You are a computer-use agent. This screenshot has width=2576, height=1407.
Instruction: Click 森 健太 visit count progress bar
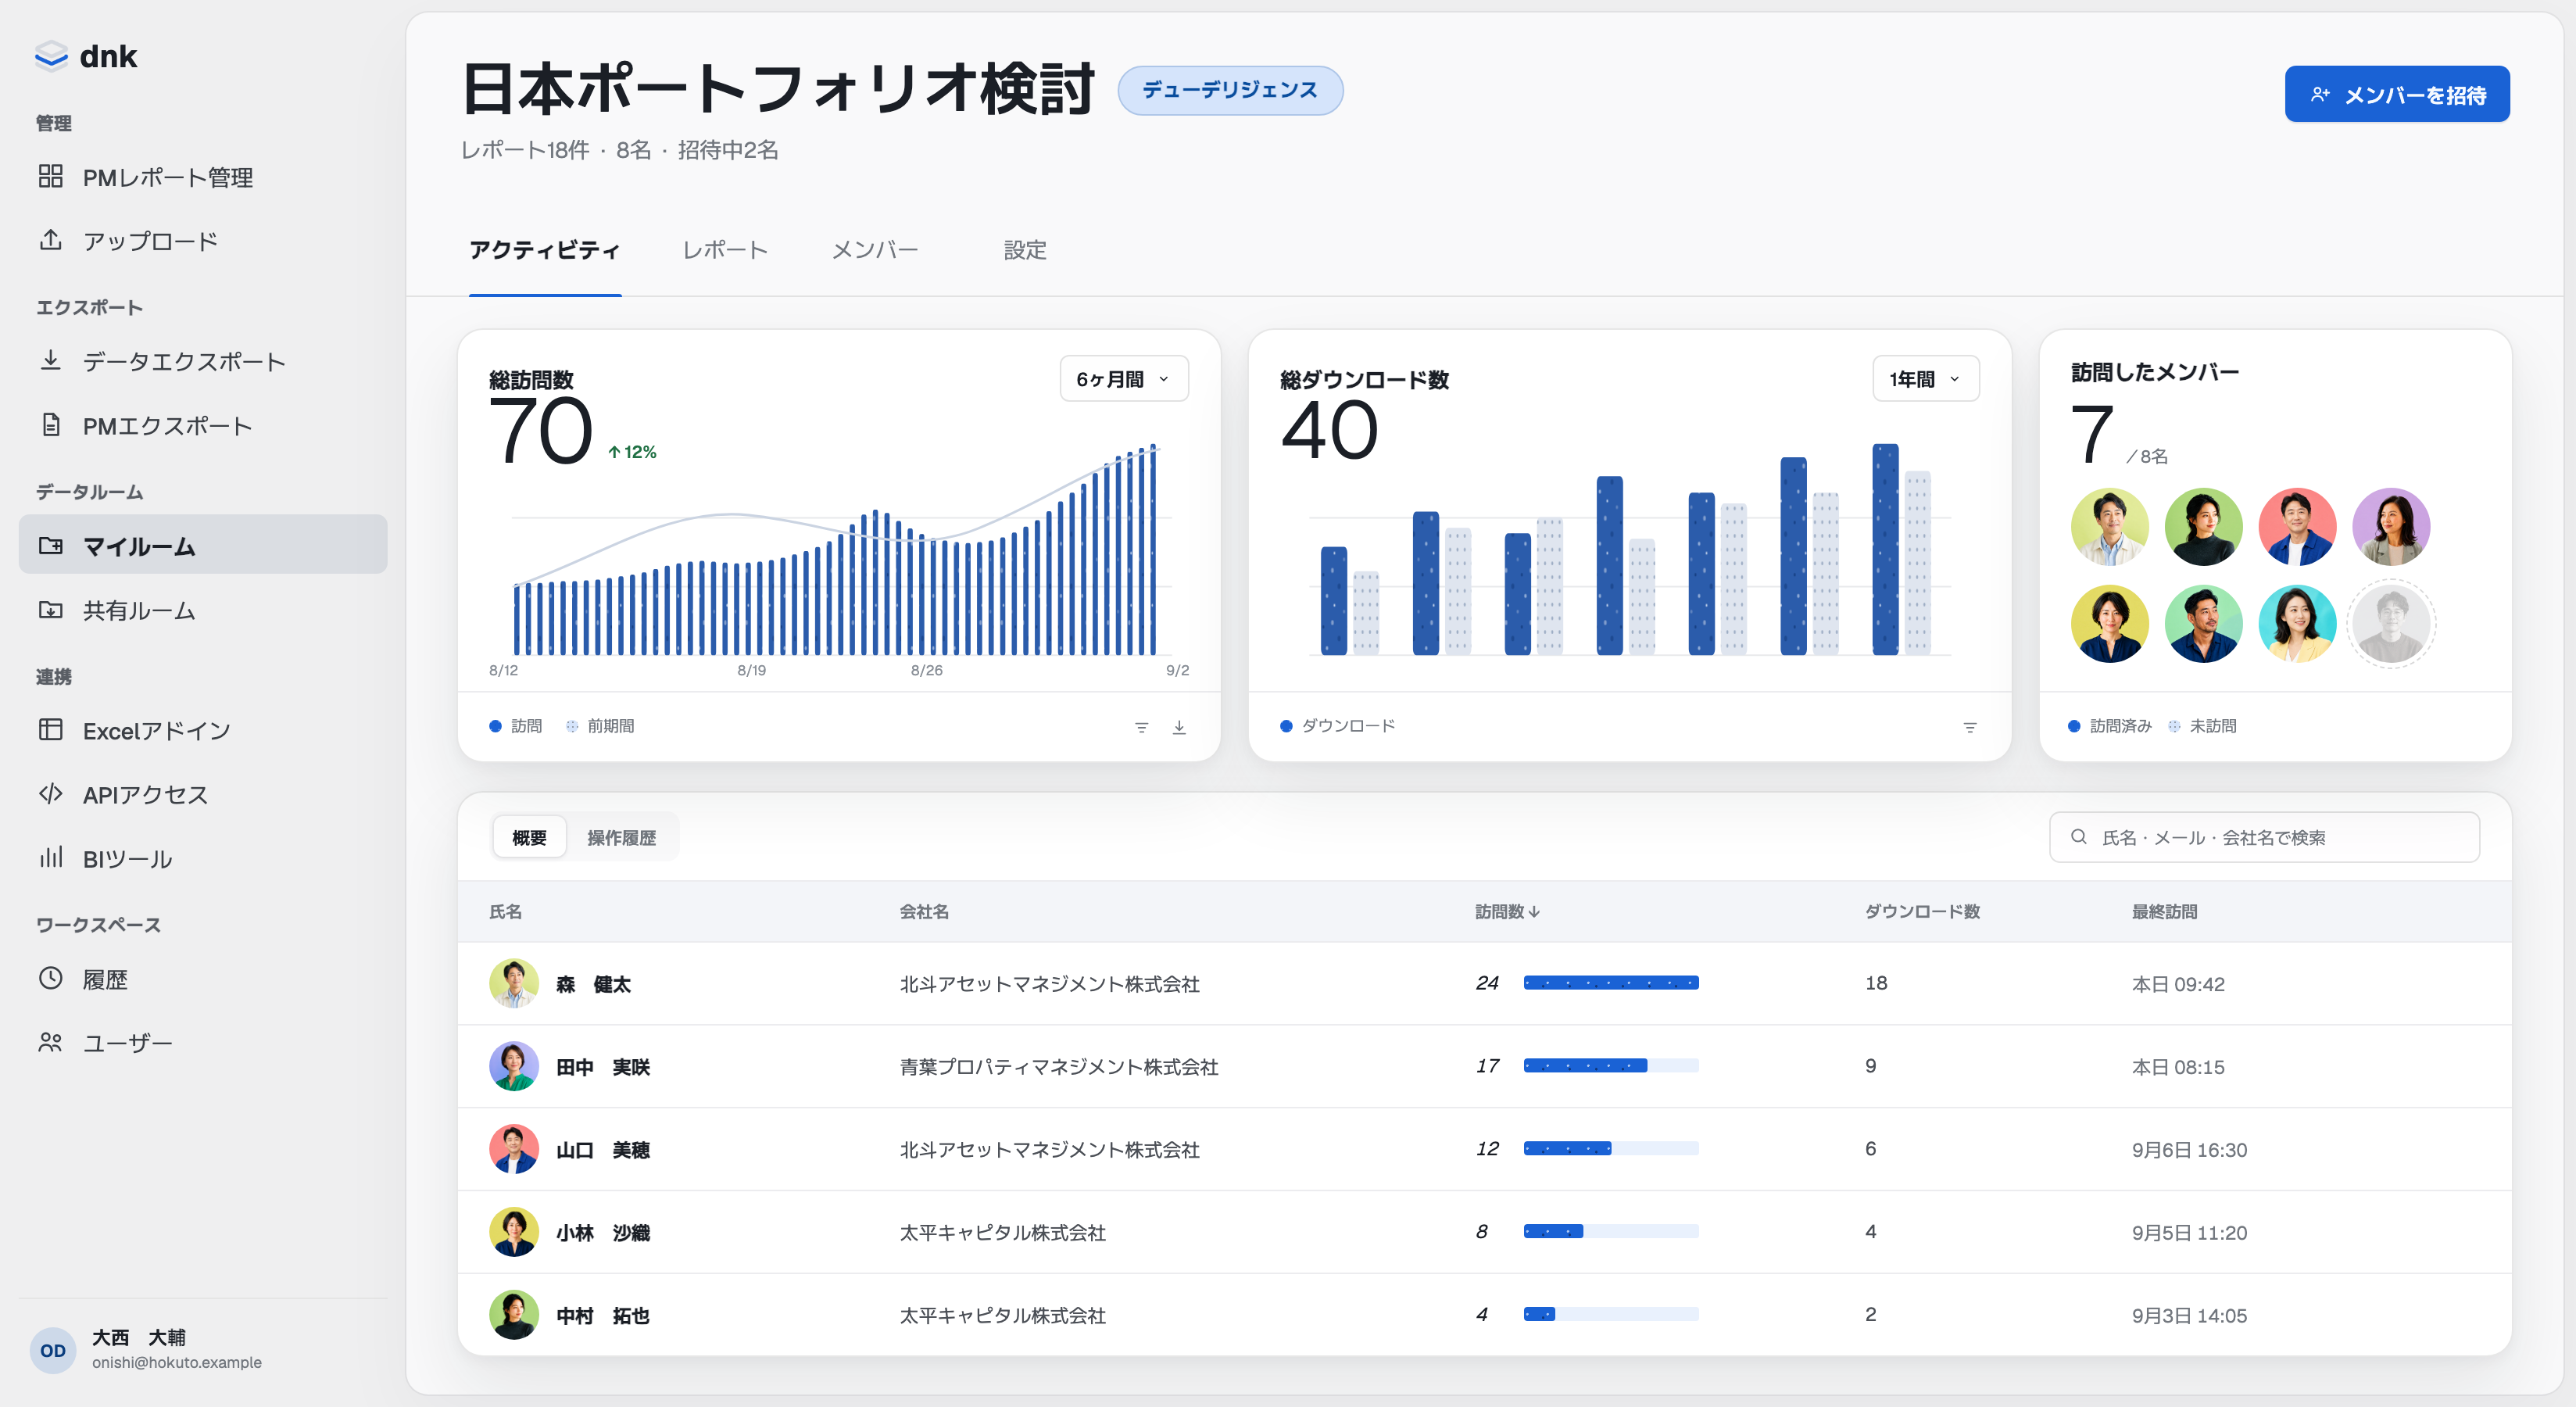(x=1610, y=983)
